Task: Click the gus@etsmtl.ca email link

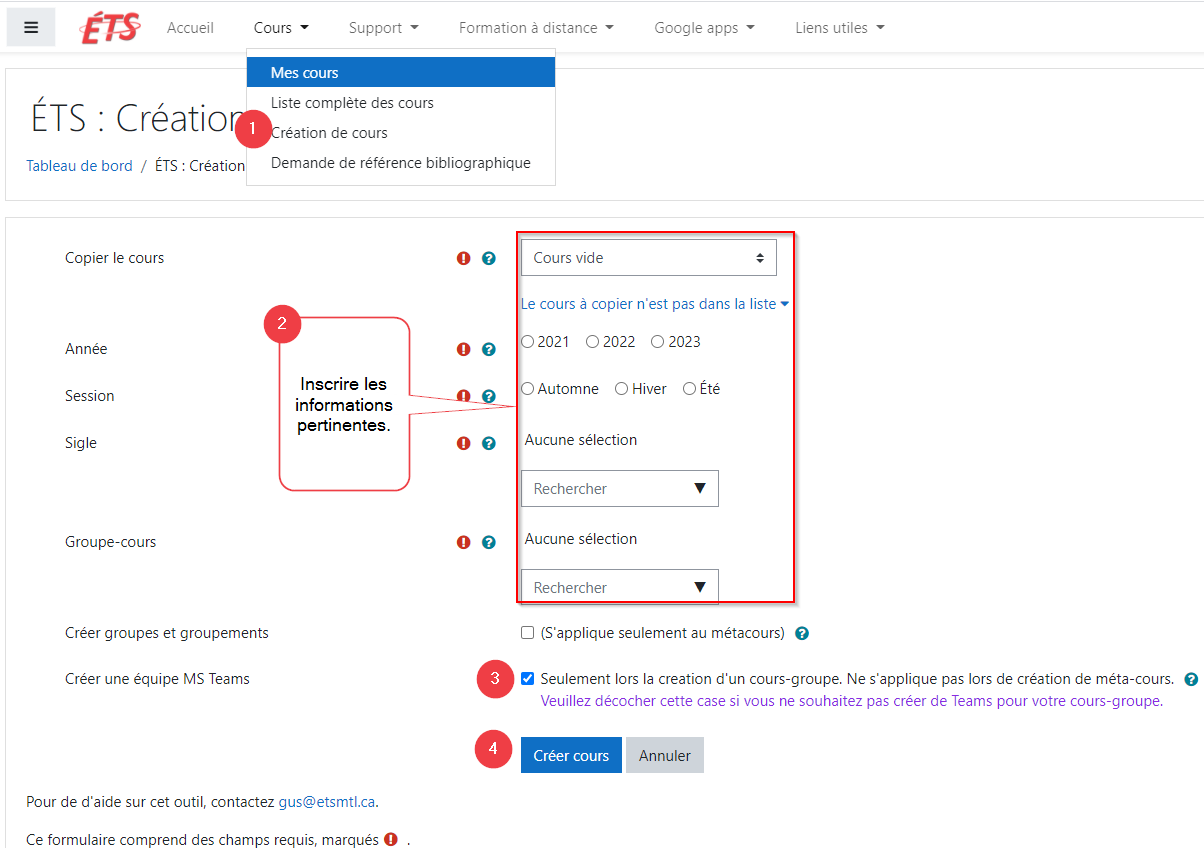Action: point(326,801)
